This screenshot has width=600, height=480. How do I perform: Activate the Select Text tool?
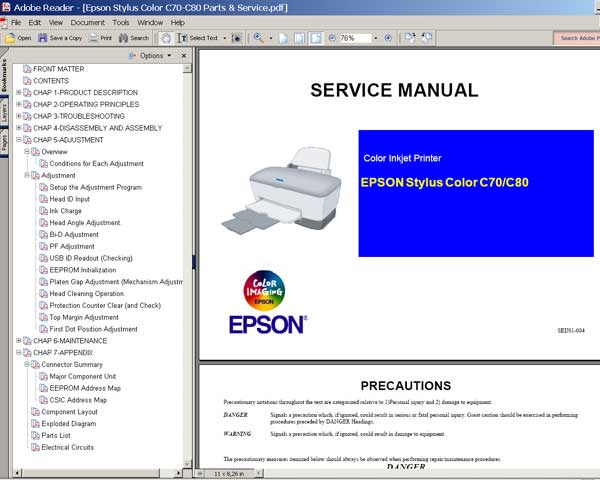coord(198,38)
